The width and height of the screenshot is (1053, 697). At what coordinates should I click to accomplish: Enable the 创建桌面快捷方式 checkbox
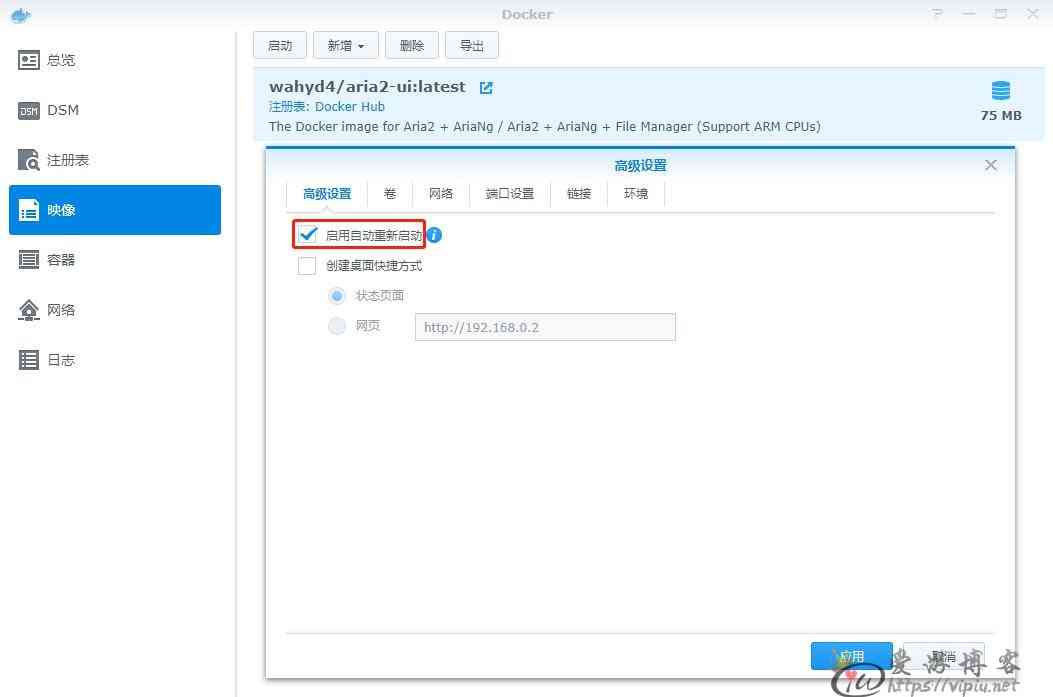308,266
